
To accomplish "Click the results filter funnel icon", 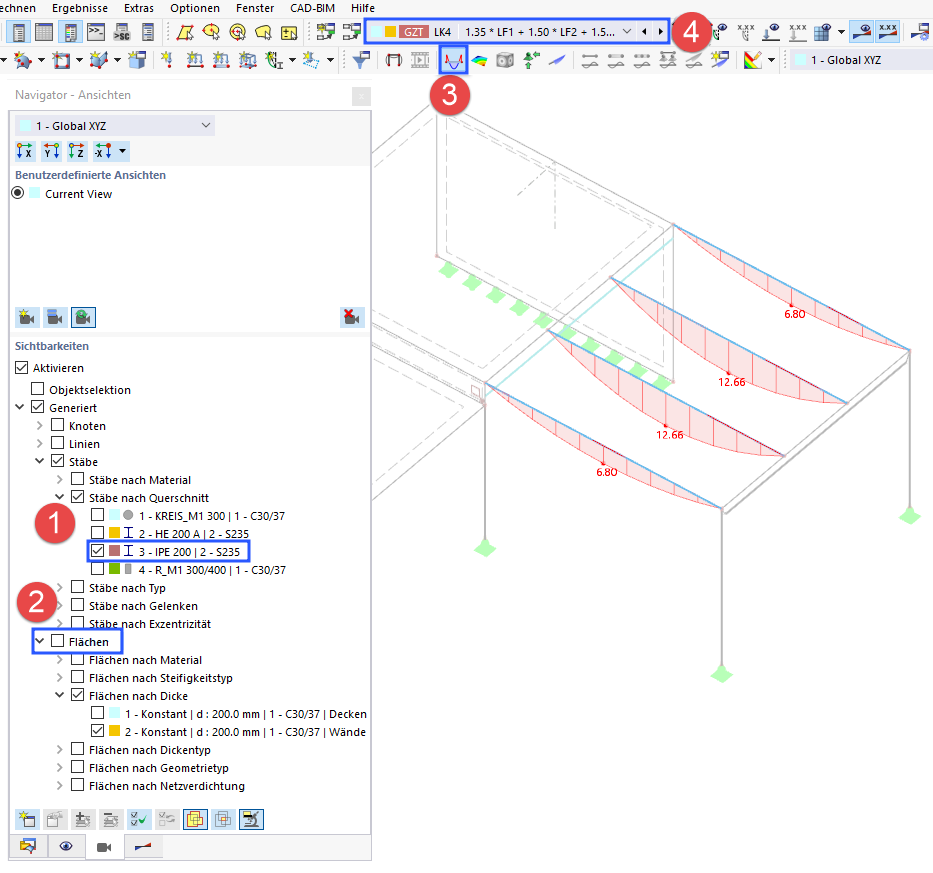I will pos(361,60).
